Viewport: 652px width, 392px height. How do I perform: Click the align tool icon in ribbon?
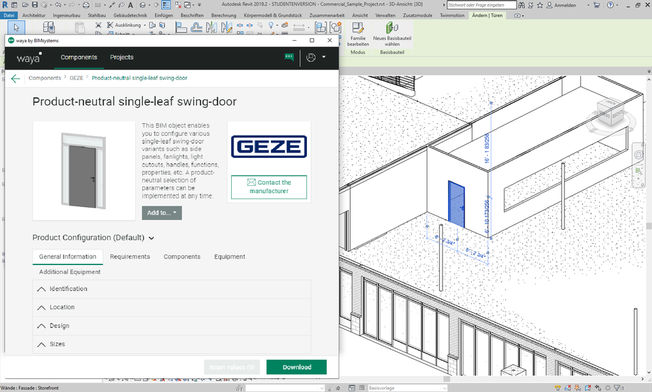pos(181,27)
